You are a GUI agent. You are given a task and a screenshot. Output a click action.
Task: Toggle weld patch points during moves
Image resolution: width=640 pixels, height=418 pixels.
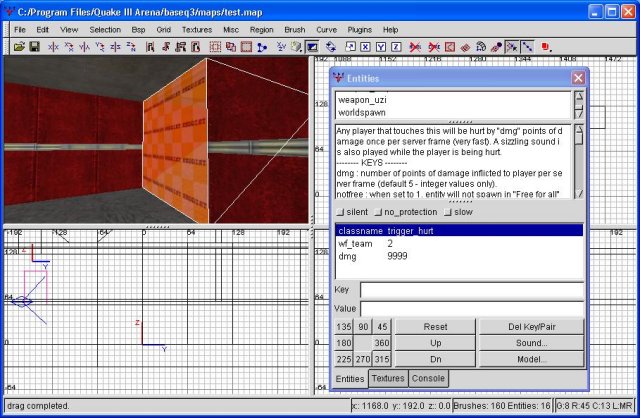coord(512,47)
